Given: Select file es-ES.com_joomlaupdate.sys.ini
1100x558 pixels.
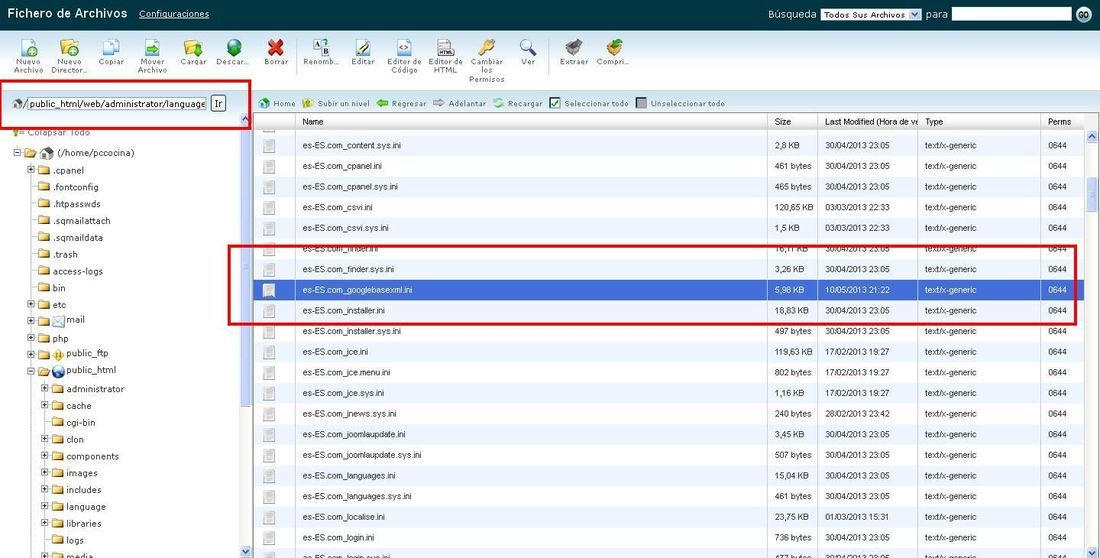Looking at the screenshot, I should point(669,455).
